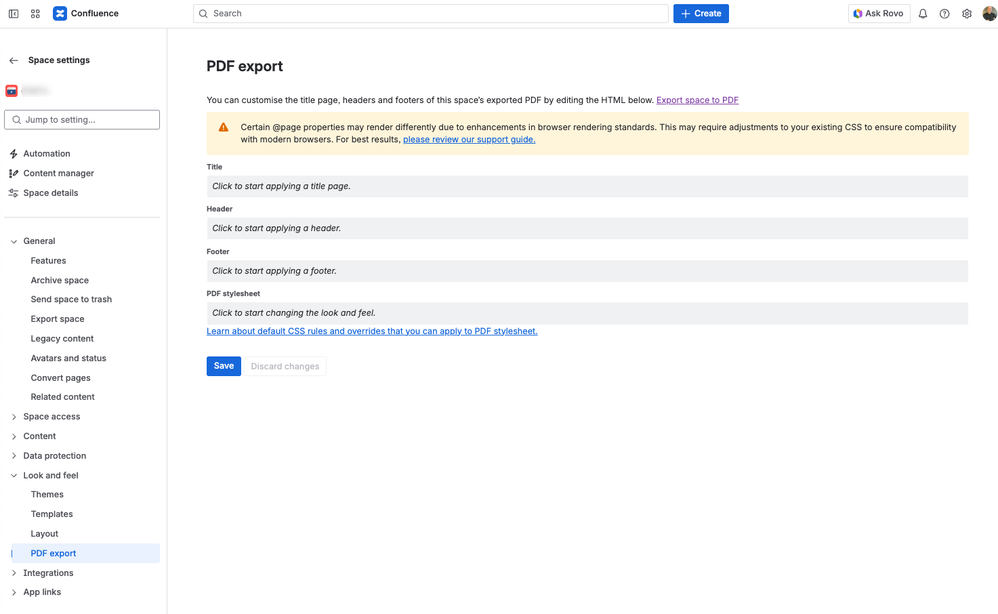
Task: Expand the Content section
Action: 13,436
